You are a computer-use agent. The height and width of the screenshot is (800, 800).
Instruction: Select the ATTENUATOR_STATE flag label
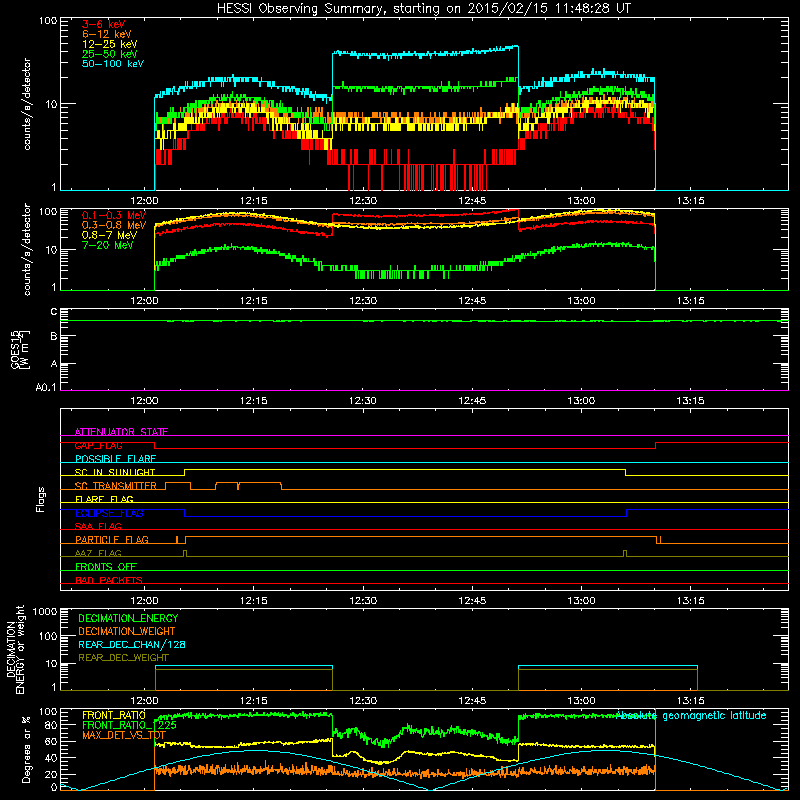click(x=121, y=432)
